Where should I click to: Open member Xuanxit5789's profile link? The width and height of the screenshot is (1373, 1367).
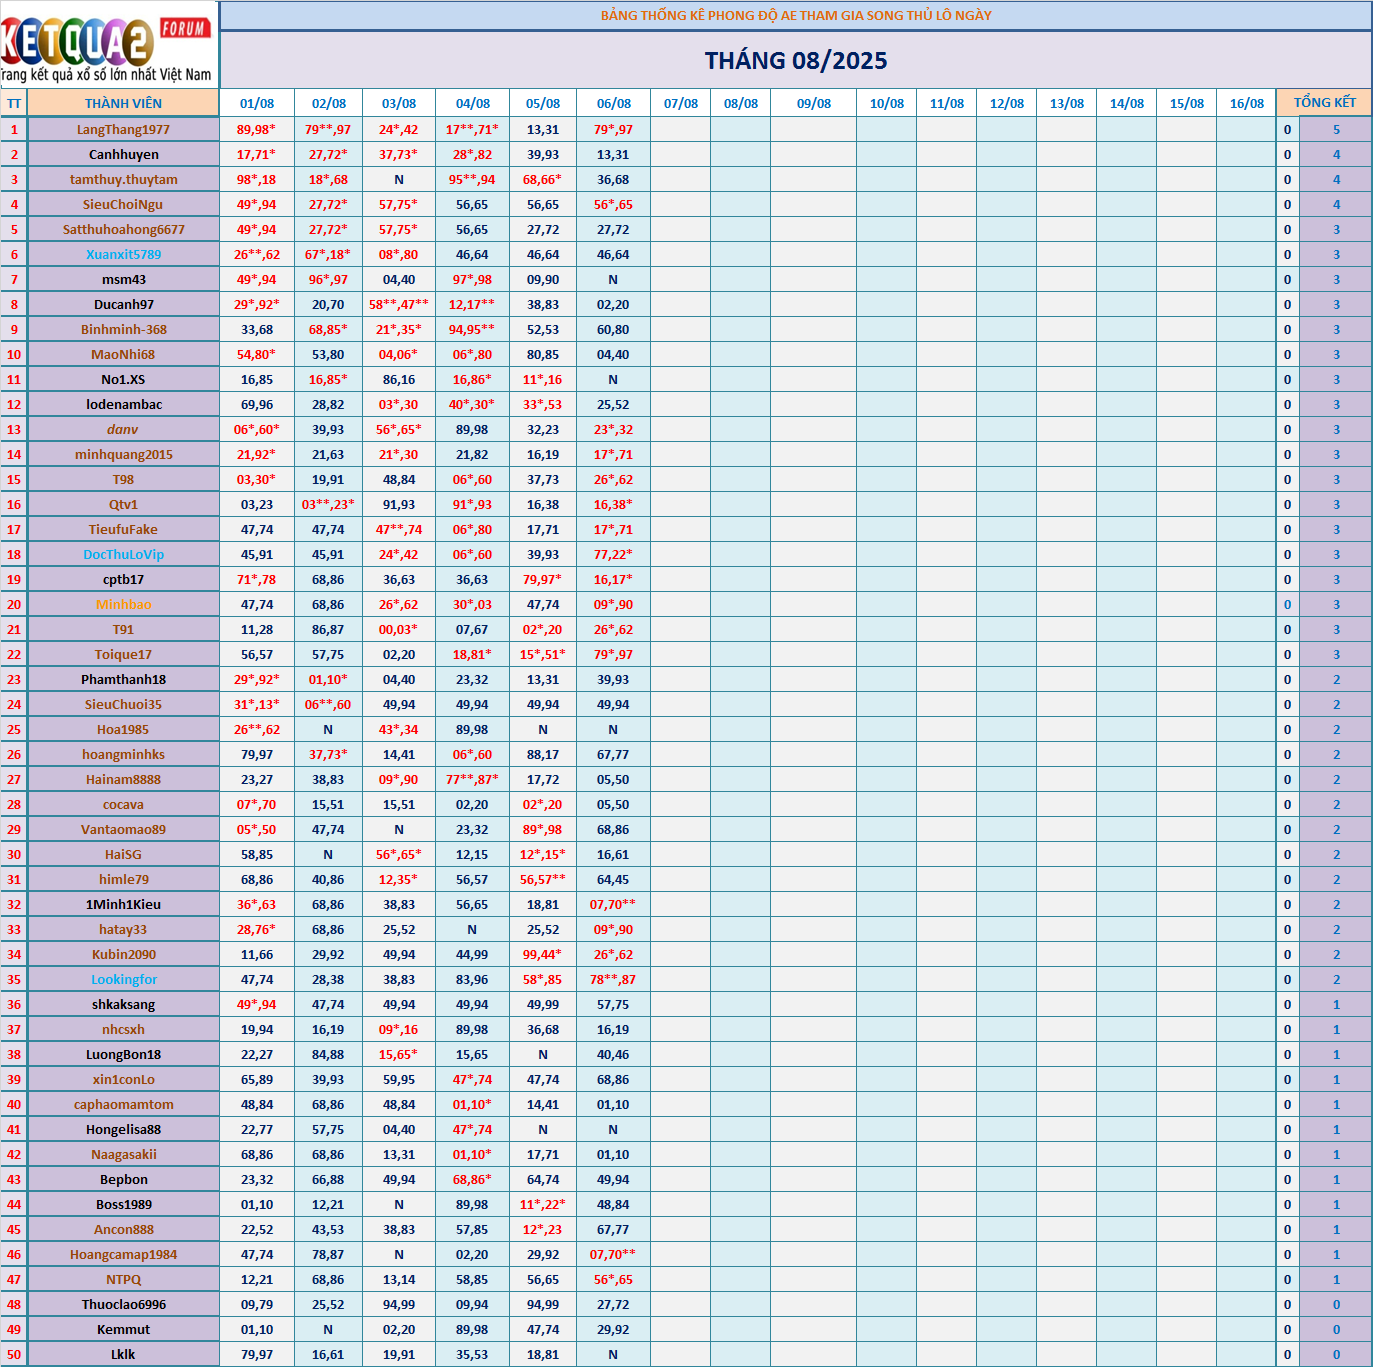point(123,254)
